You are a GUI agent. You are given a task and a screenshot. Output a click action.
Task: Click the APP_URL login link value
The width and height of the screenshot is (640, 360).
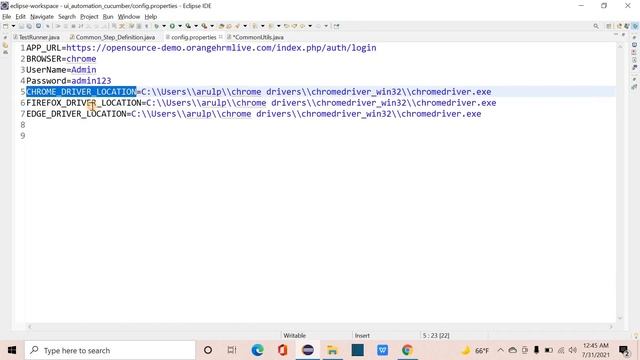pyautogui.click(x=221, y=48)
